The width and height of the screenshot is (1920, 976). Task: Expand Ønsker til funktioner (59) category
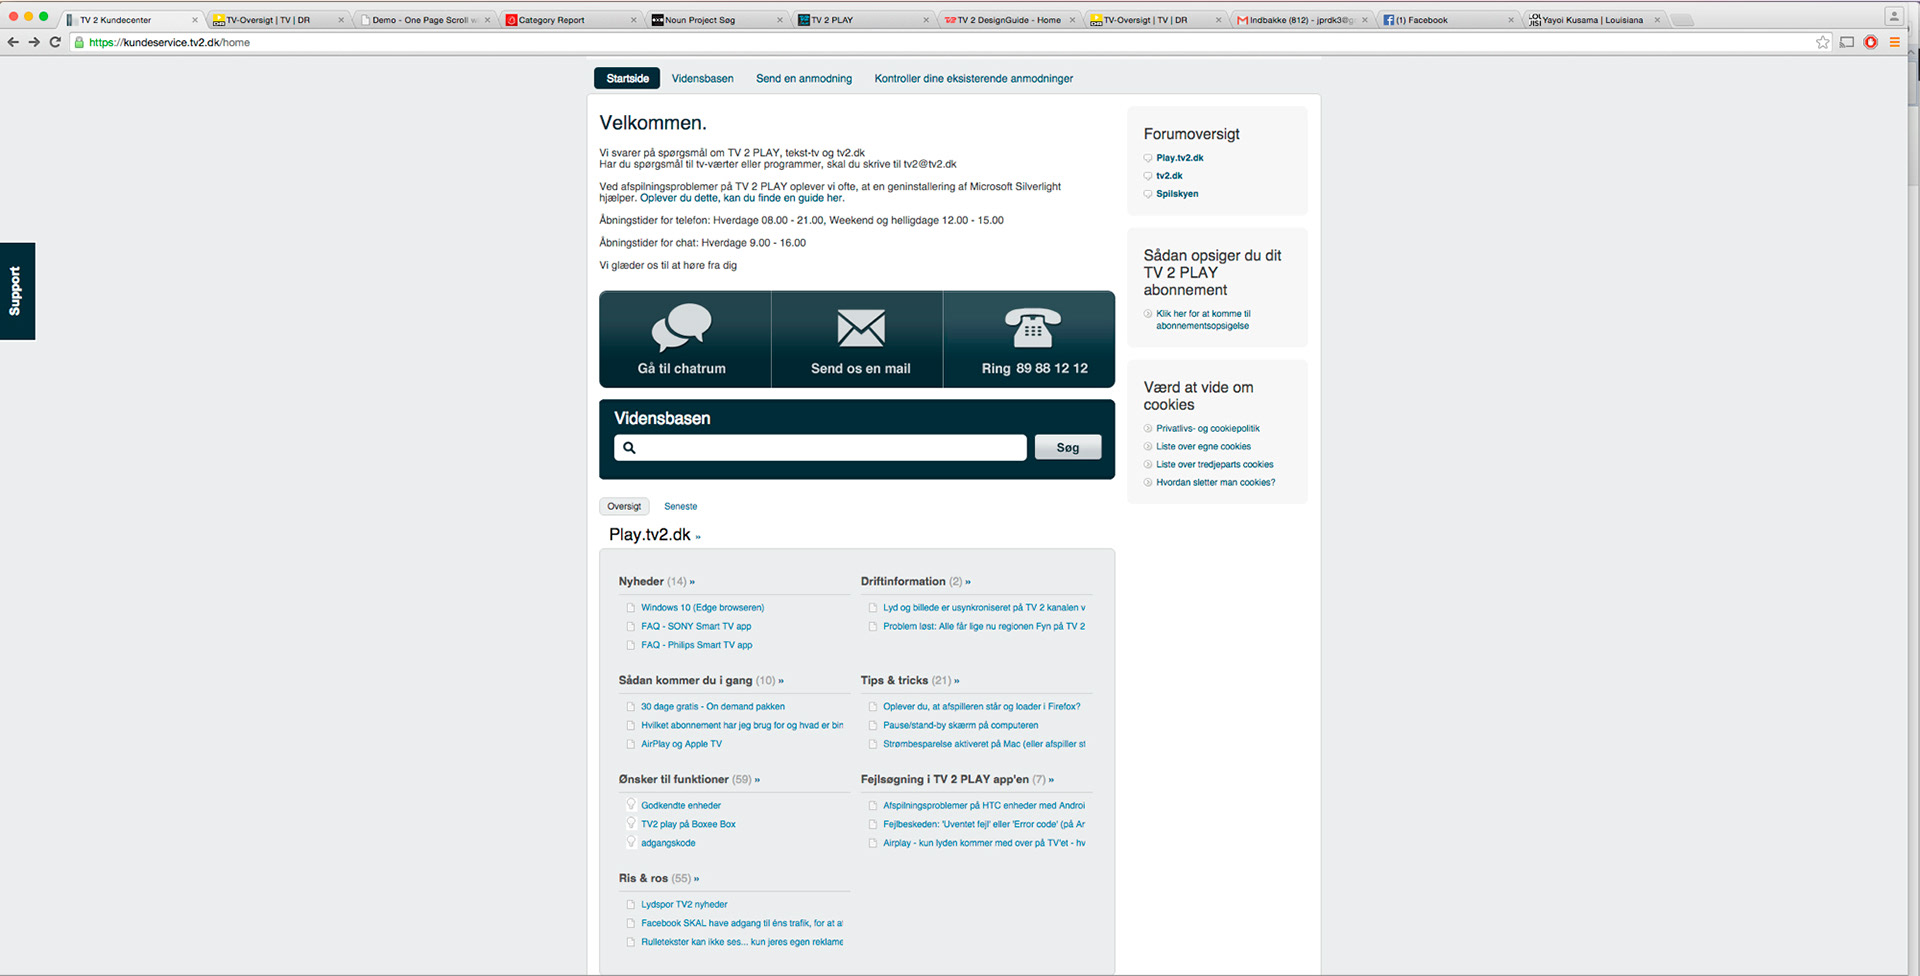pyautogui.click(x=689, y=779)
